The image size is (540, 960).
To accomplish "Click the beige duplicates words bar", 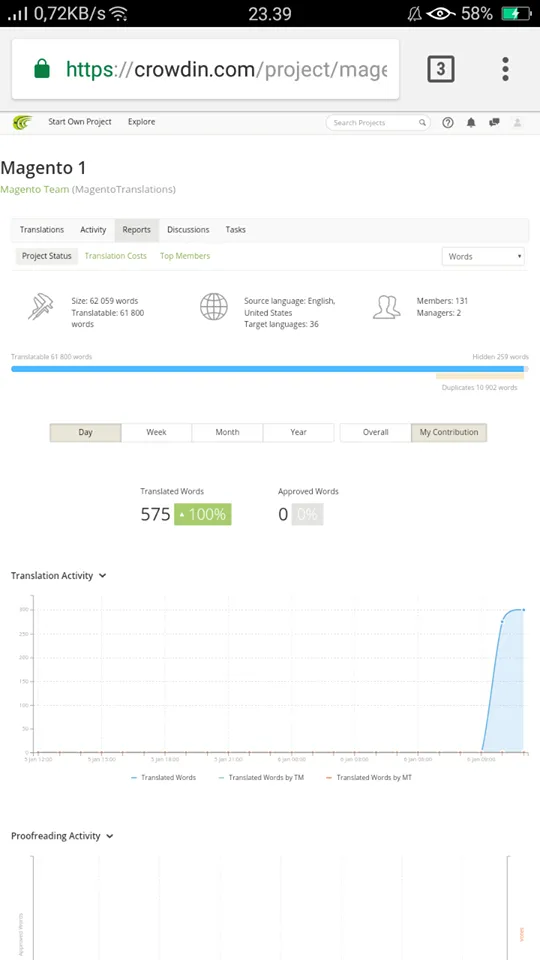I will pyautogui.click(x=480, y=377).
